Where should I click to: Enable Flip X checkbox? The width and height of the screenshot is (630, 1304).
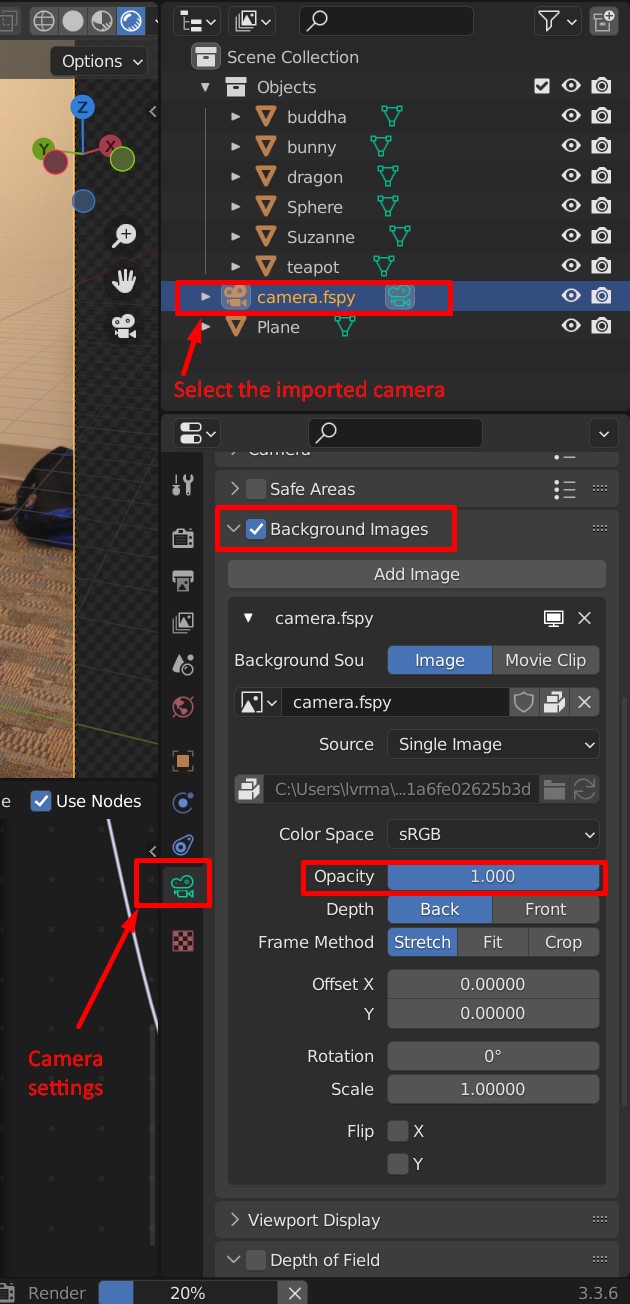point(398,1131)
